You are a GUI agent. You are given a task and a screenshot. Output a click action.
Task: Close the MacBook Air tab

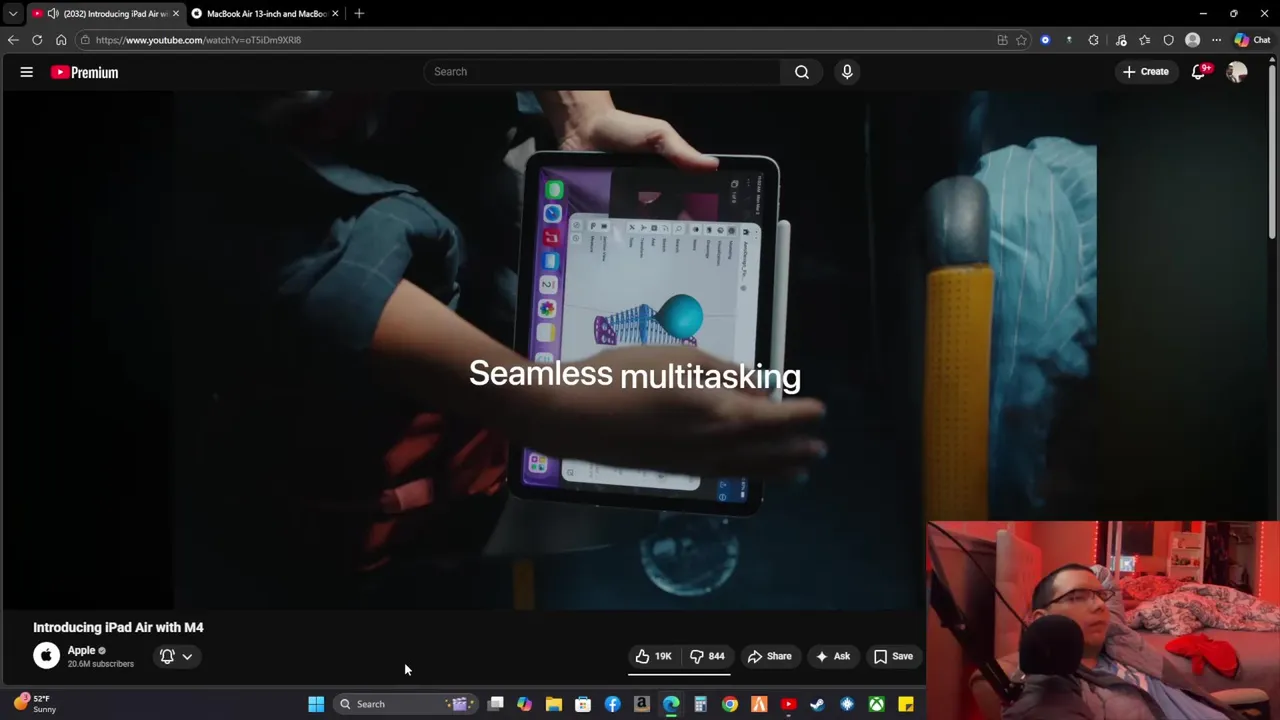(335, 13)
